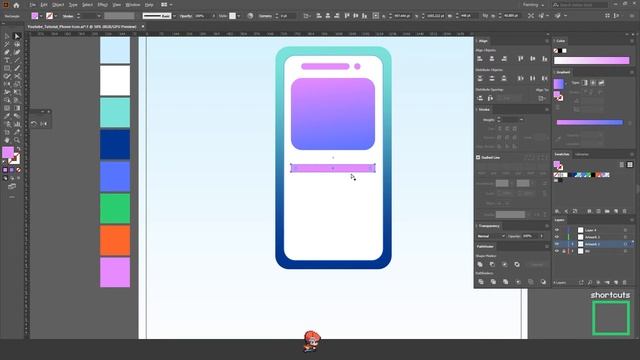
Task: Select the Direct Selection tool
Action: 17,36
